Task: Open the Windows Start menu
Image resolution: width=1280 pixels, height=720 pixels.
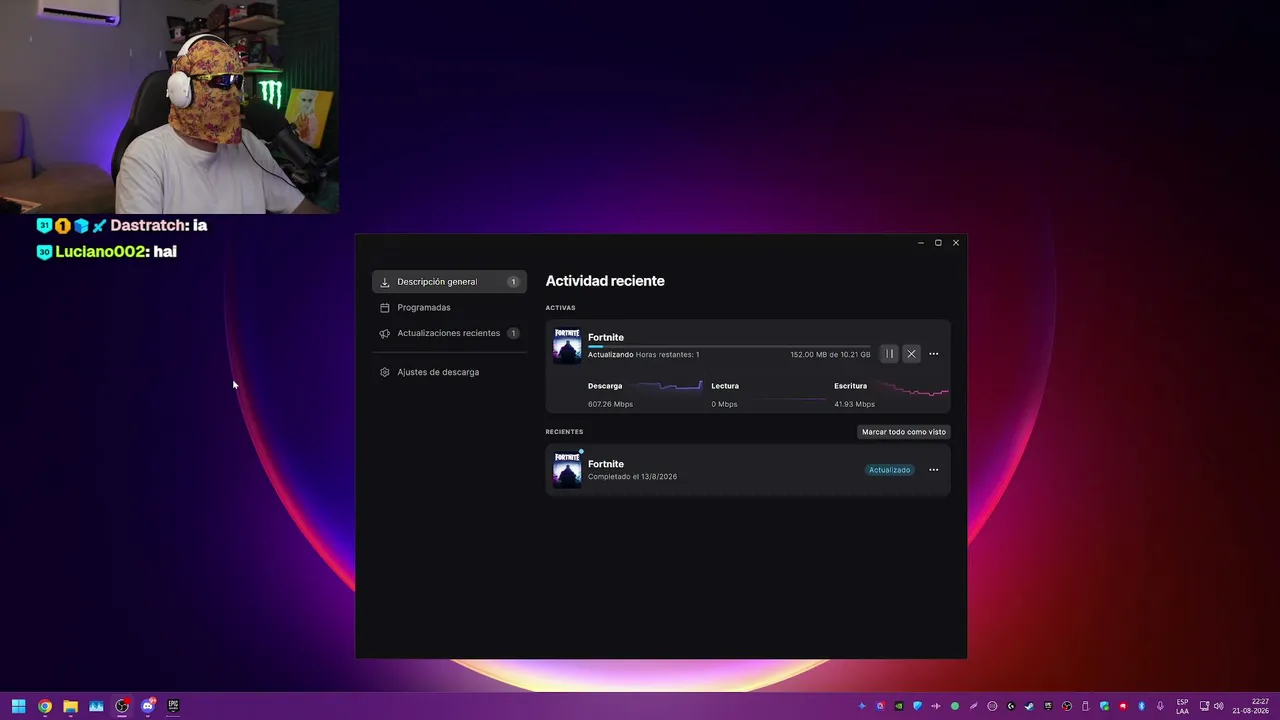Action: [18, 706]
